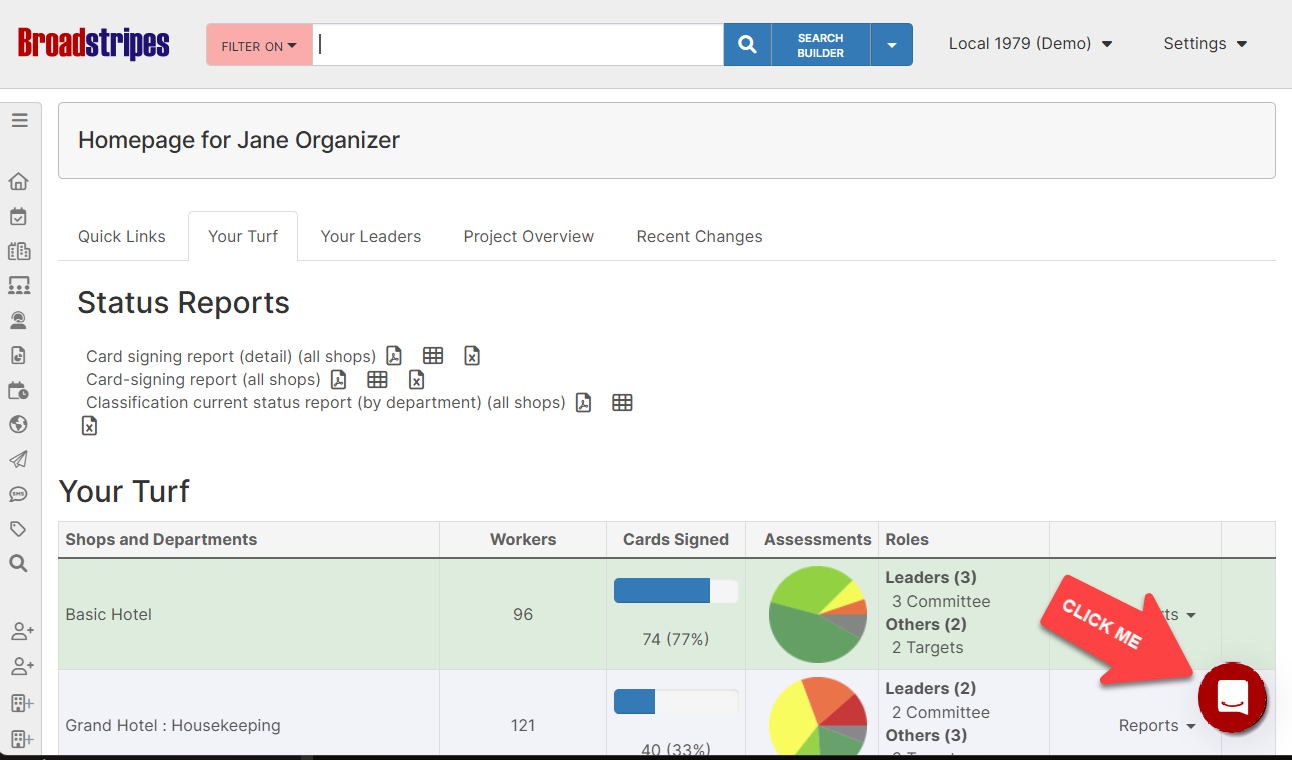Open the people group icon in sidebar
This screenshot has width=1292, height=760.
(18, 286)
